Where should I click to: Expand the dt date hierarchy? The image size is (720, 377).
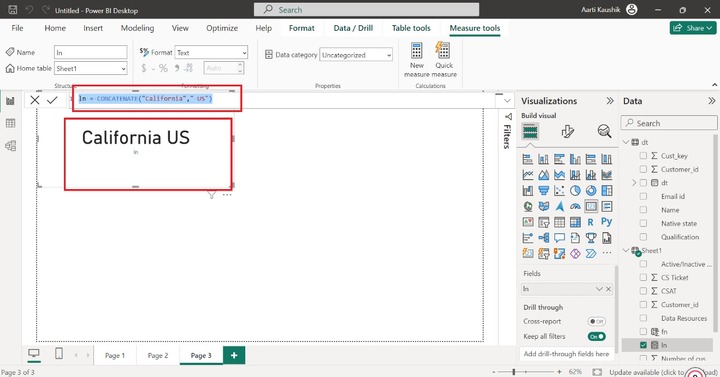634,183
